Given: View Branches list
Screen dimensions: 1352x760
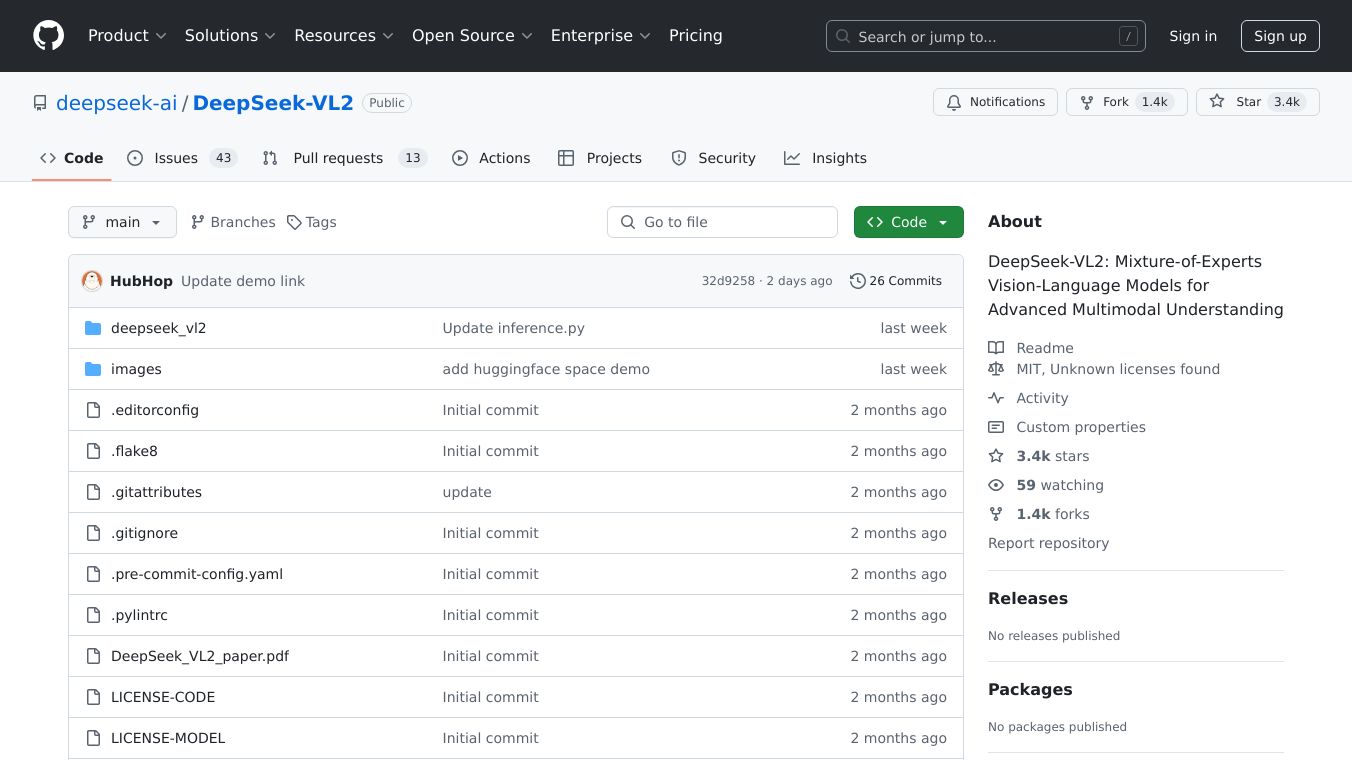Looking at the screenshot, I should [233, 222].
